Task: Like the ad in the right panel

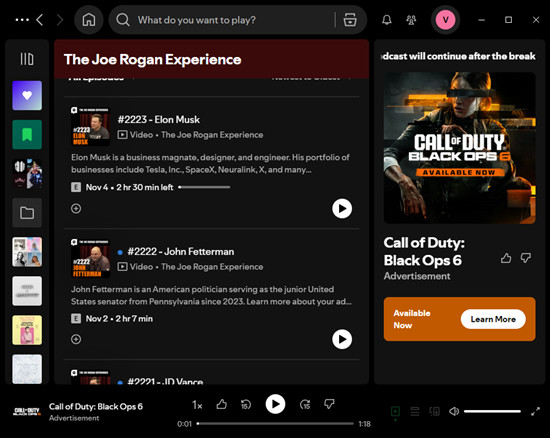Action: click(x=506, y=258)
